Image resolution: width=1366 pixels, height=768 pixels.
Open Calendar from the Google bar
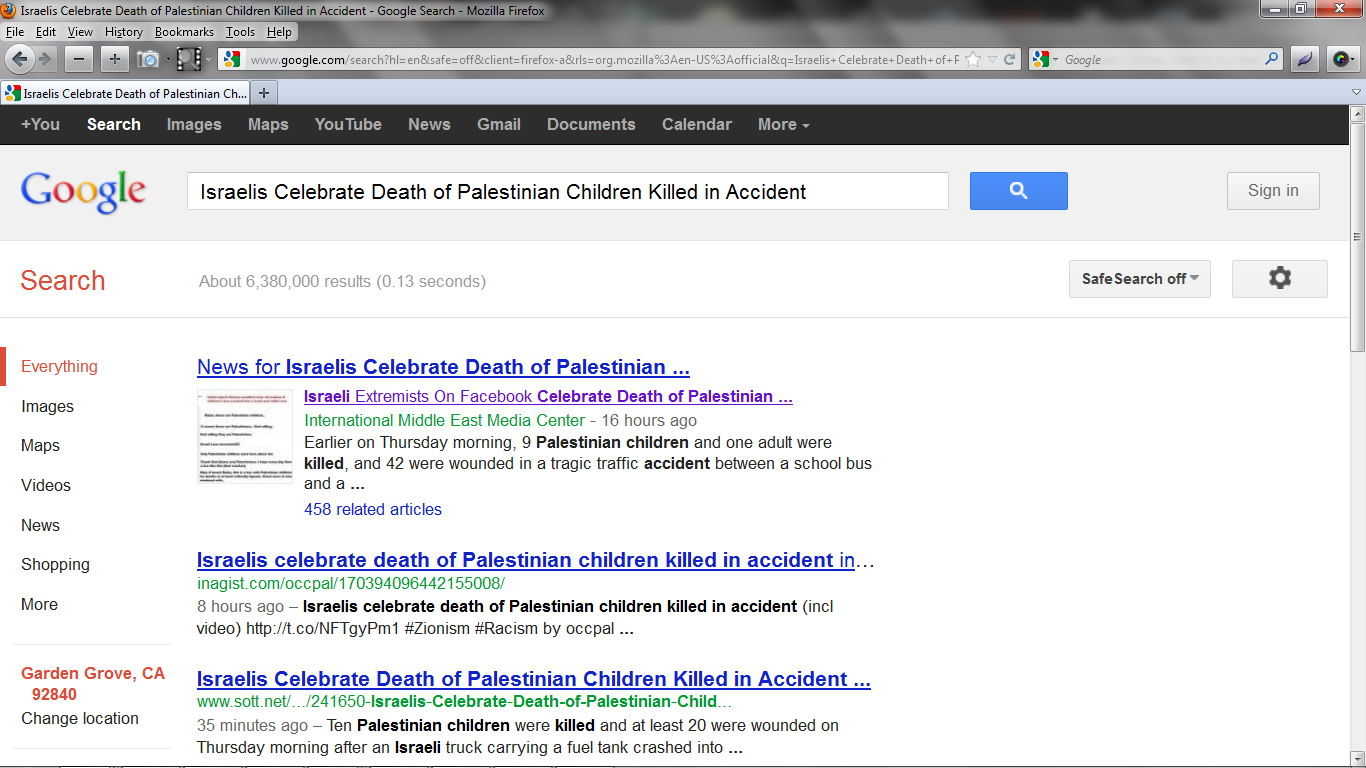697,125
